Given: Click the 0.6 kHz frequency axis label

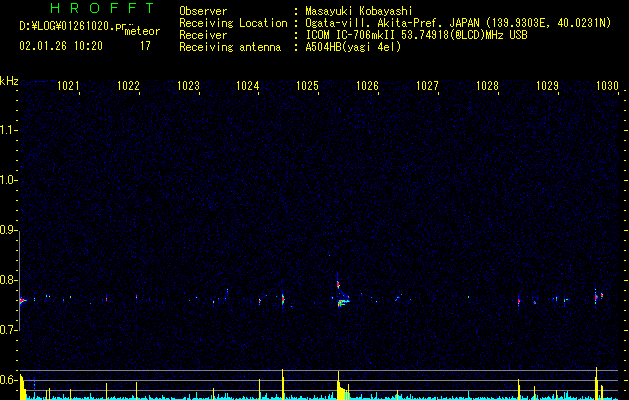Looking at the screenshot, I should pos(7,380).
